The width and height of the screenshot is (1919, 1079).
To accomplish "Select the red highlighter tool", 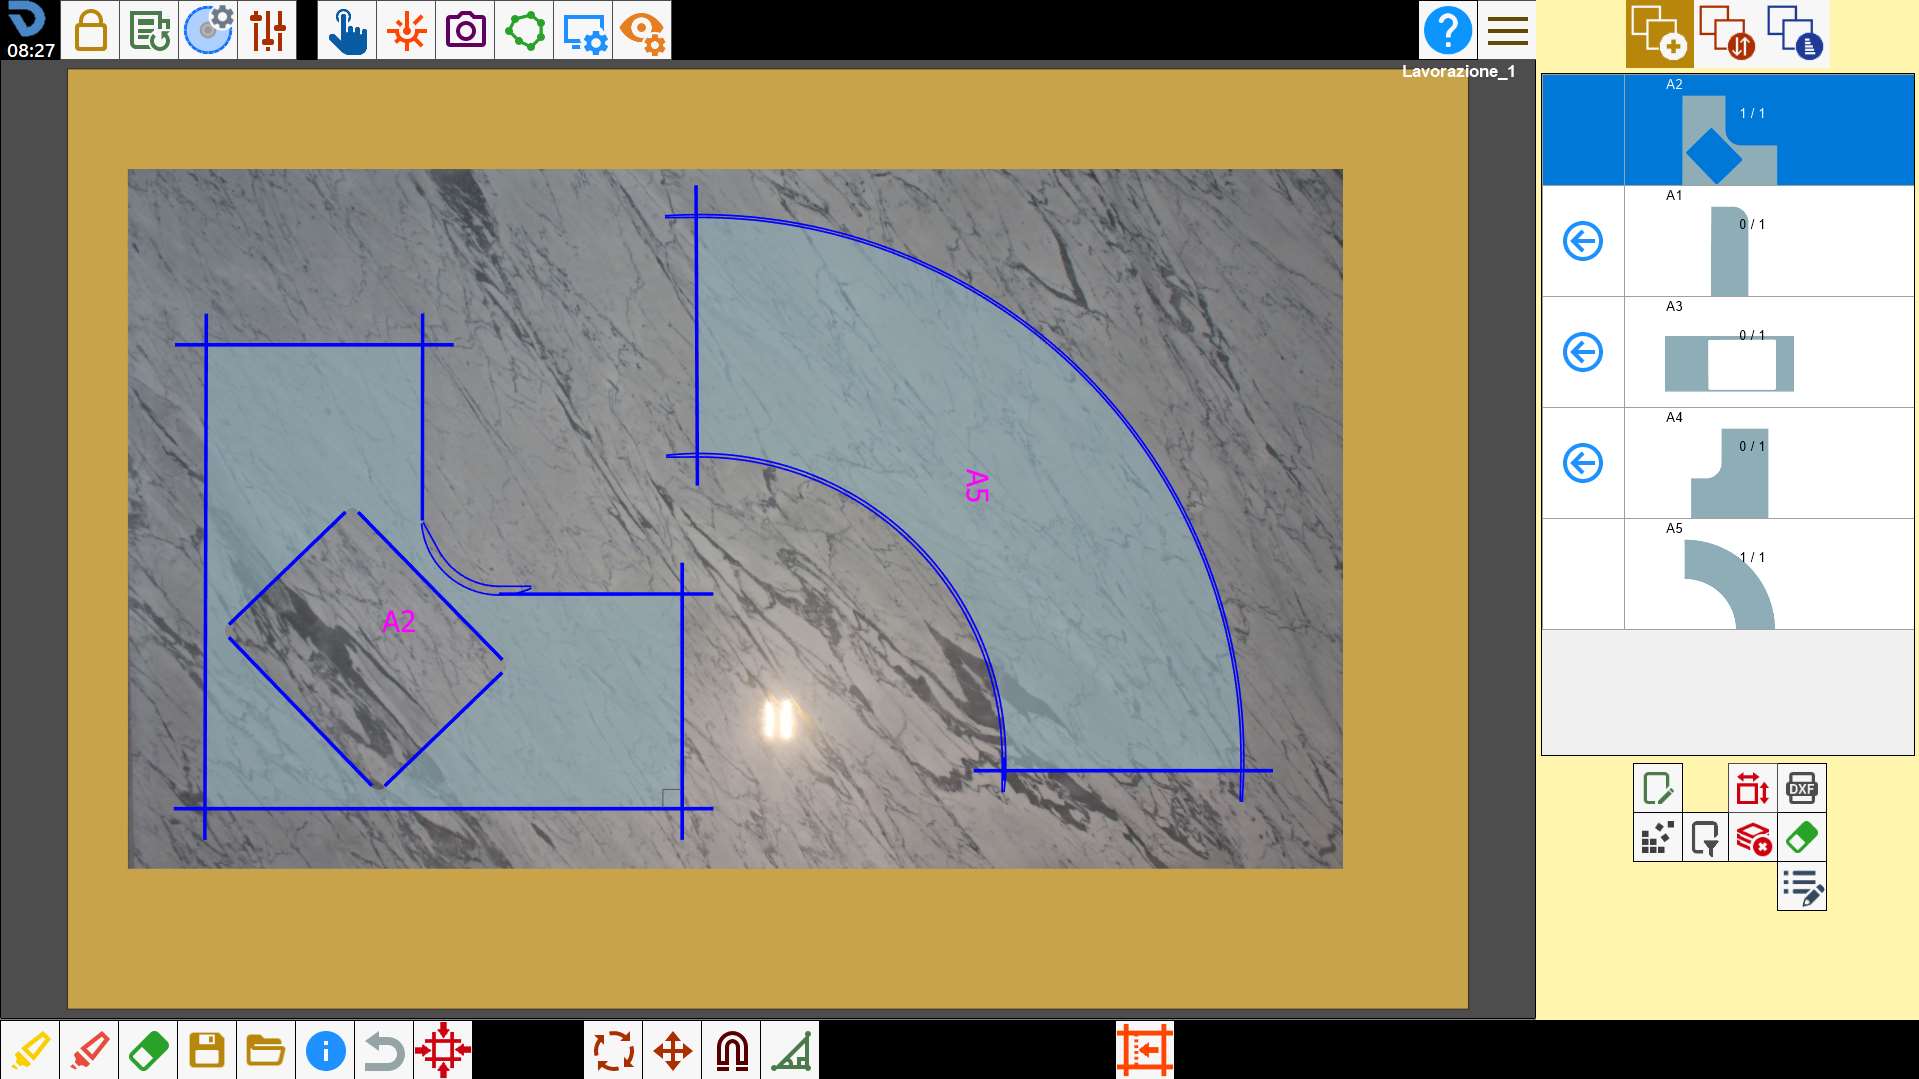I will coord(89,1050).
